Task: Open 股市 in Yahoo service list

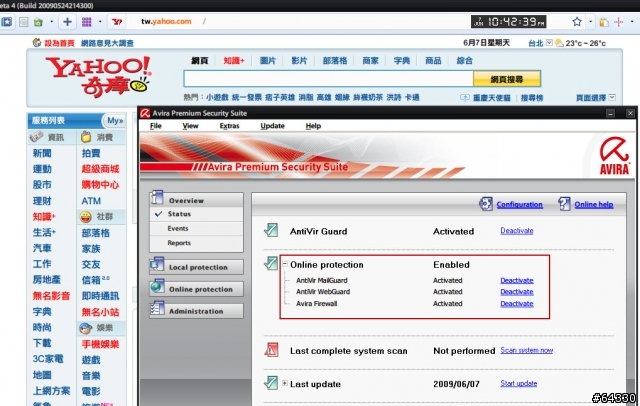Action: click(42, 185)
